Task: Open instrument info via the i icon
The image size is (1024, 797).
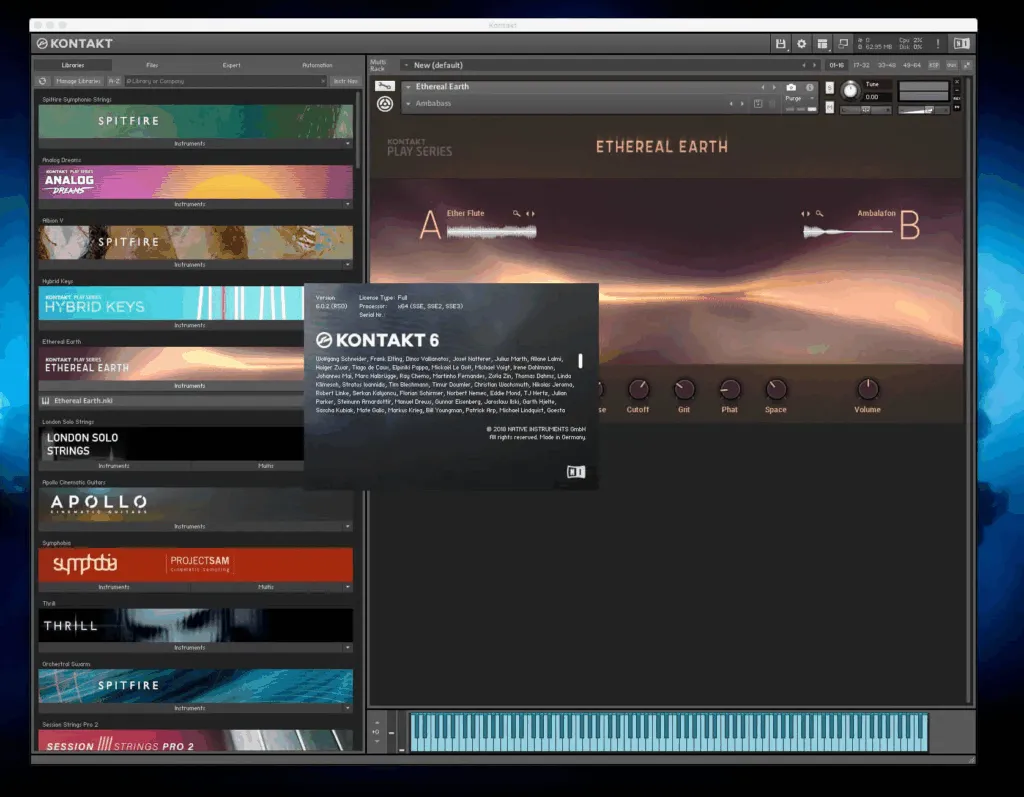Action: point(810,87)
